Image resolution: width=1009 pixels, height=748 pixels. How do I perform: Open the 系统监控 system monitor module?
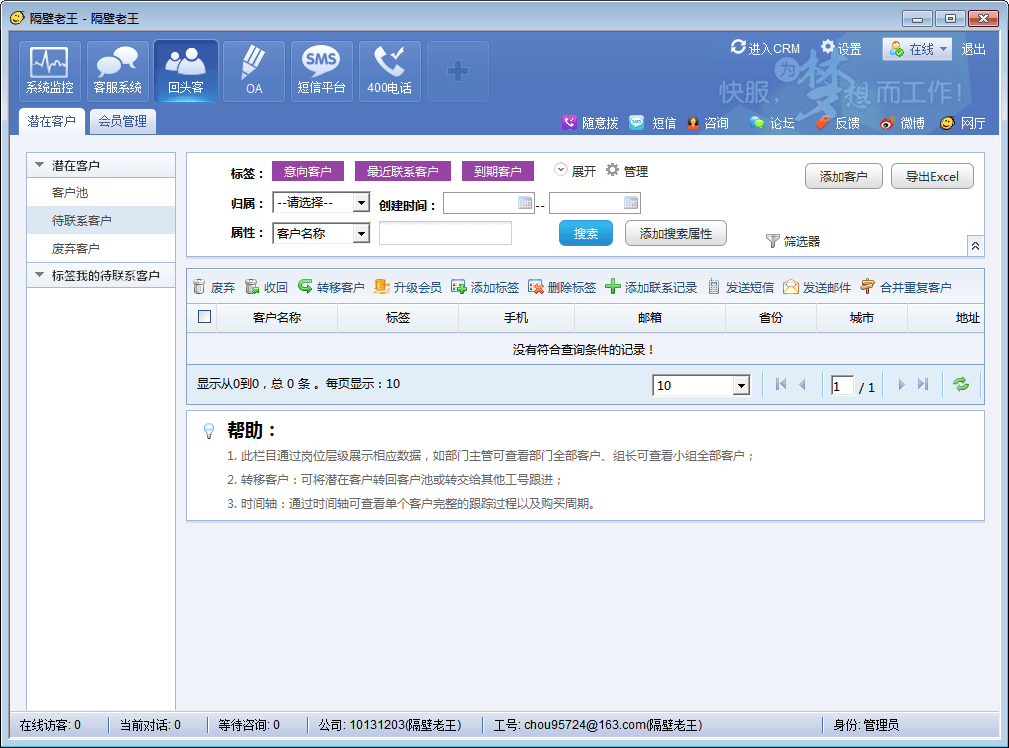click(50, 71)
